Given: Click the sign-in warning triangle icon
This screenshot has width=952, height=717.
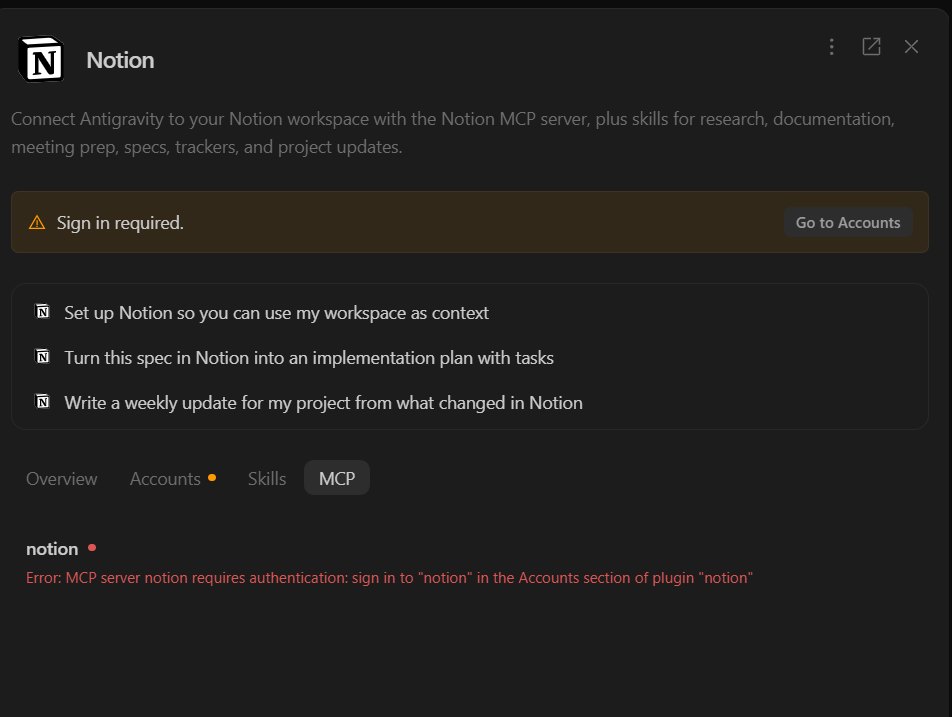Looking at the screenshot, I should [x=37, y=223].
